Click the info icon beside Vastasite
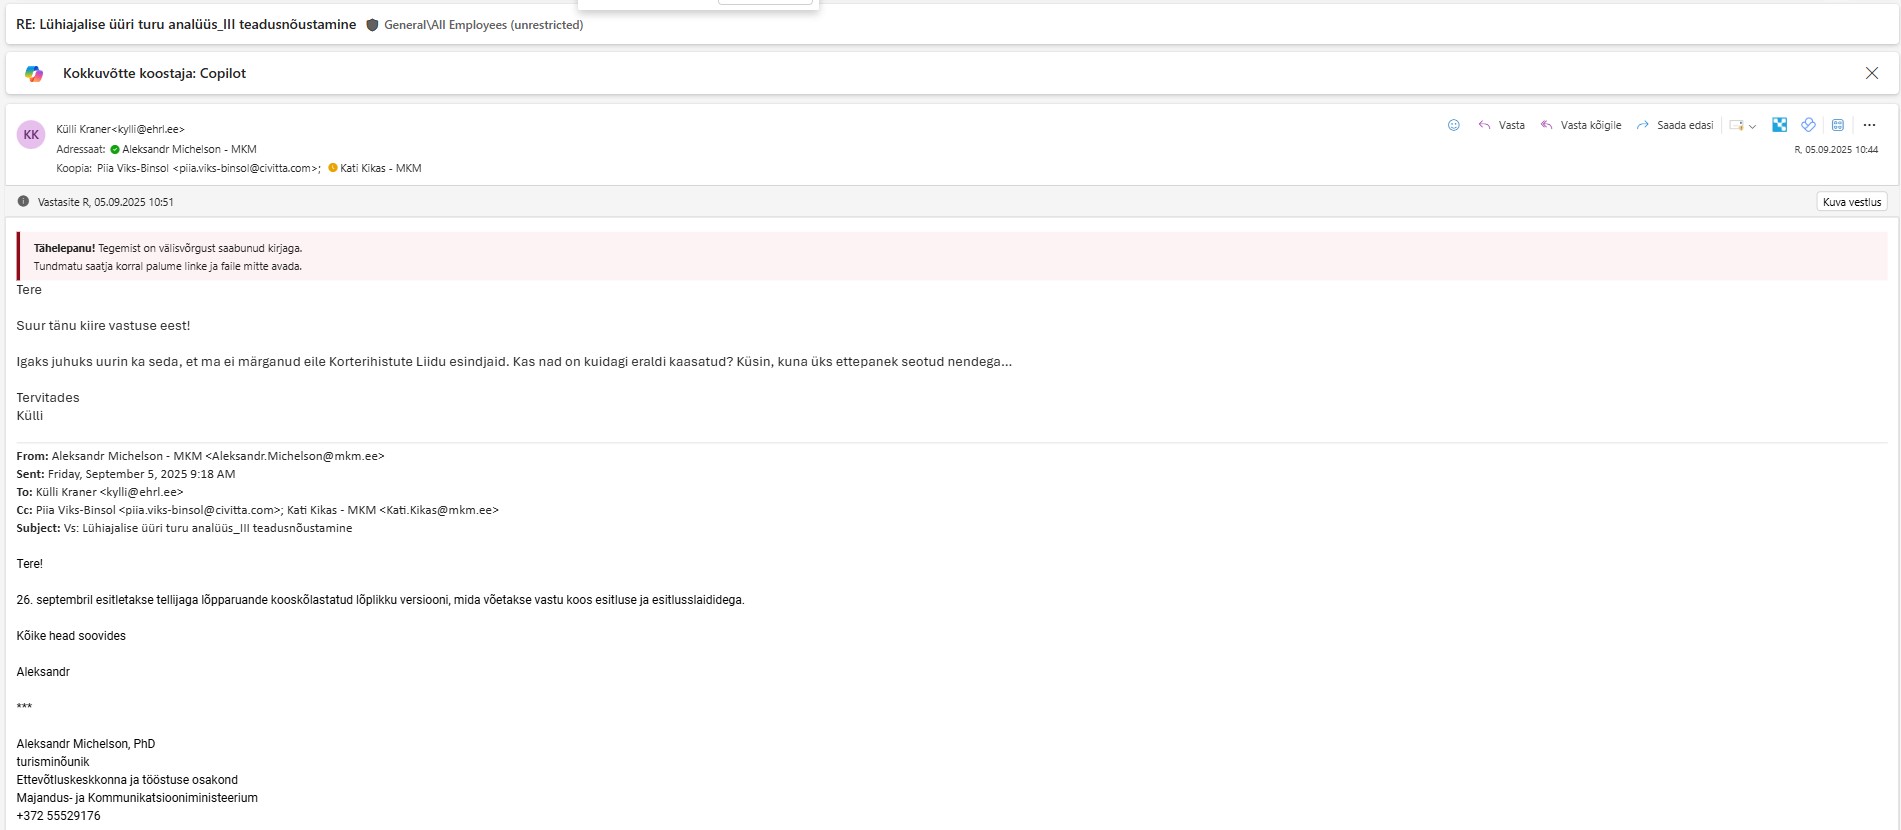 (x=23, y=202)
